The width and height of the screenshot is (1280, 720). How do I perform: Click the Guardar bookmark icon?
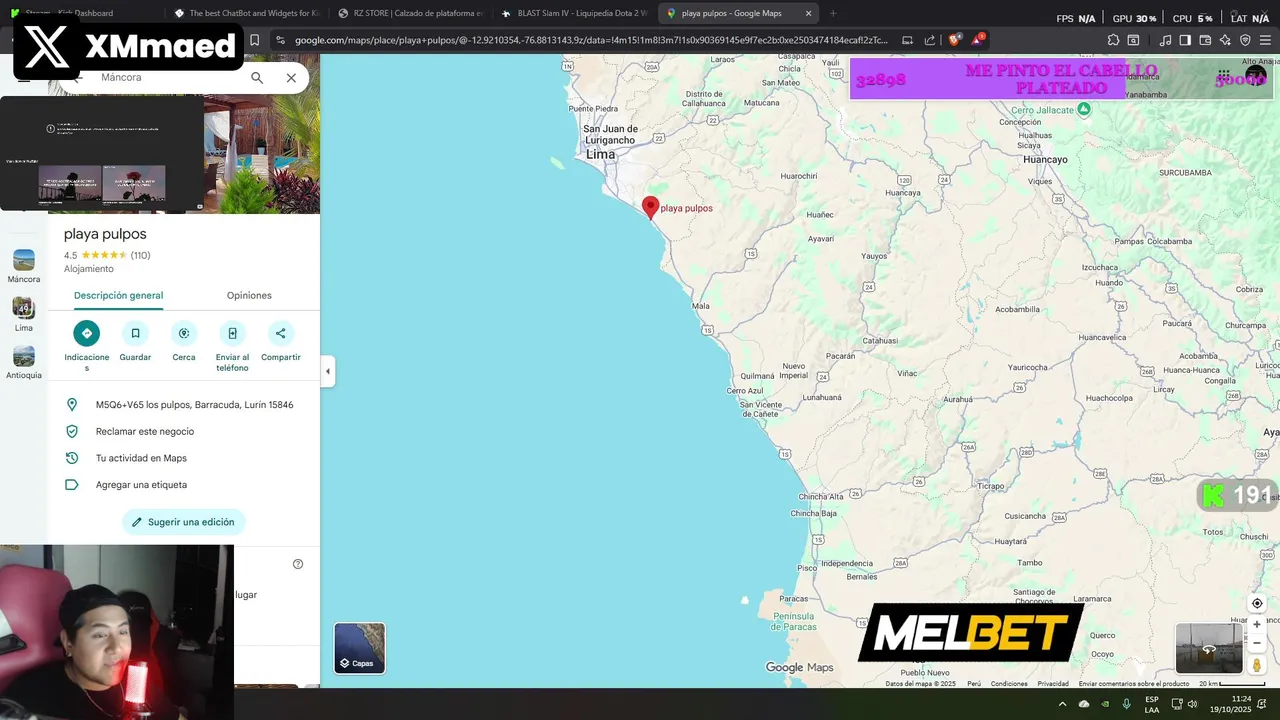(135, 333)
